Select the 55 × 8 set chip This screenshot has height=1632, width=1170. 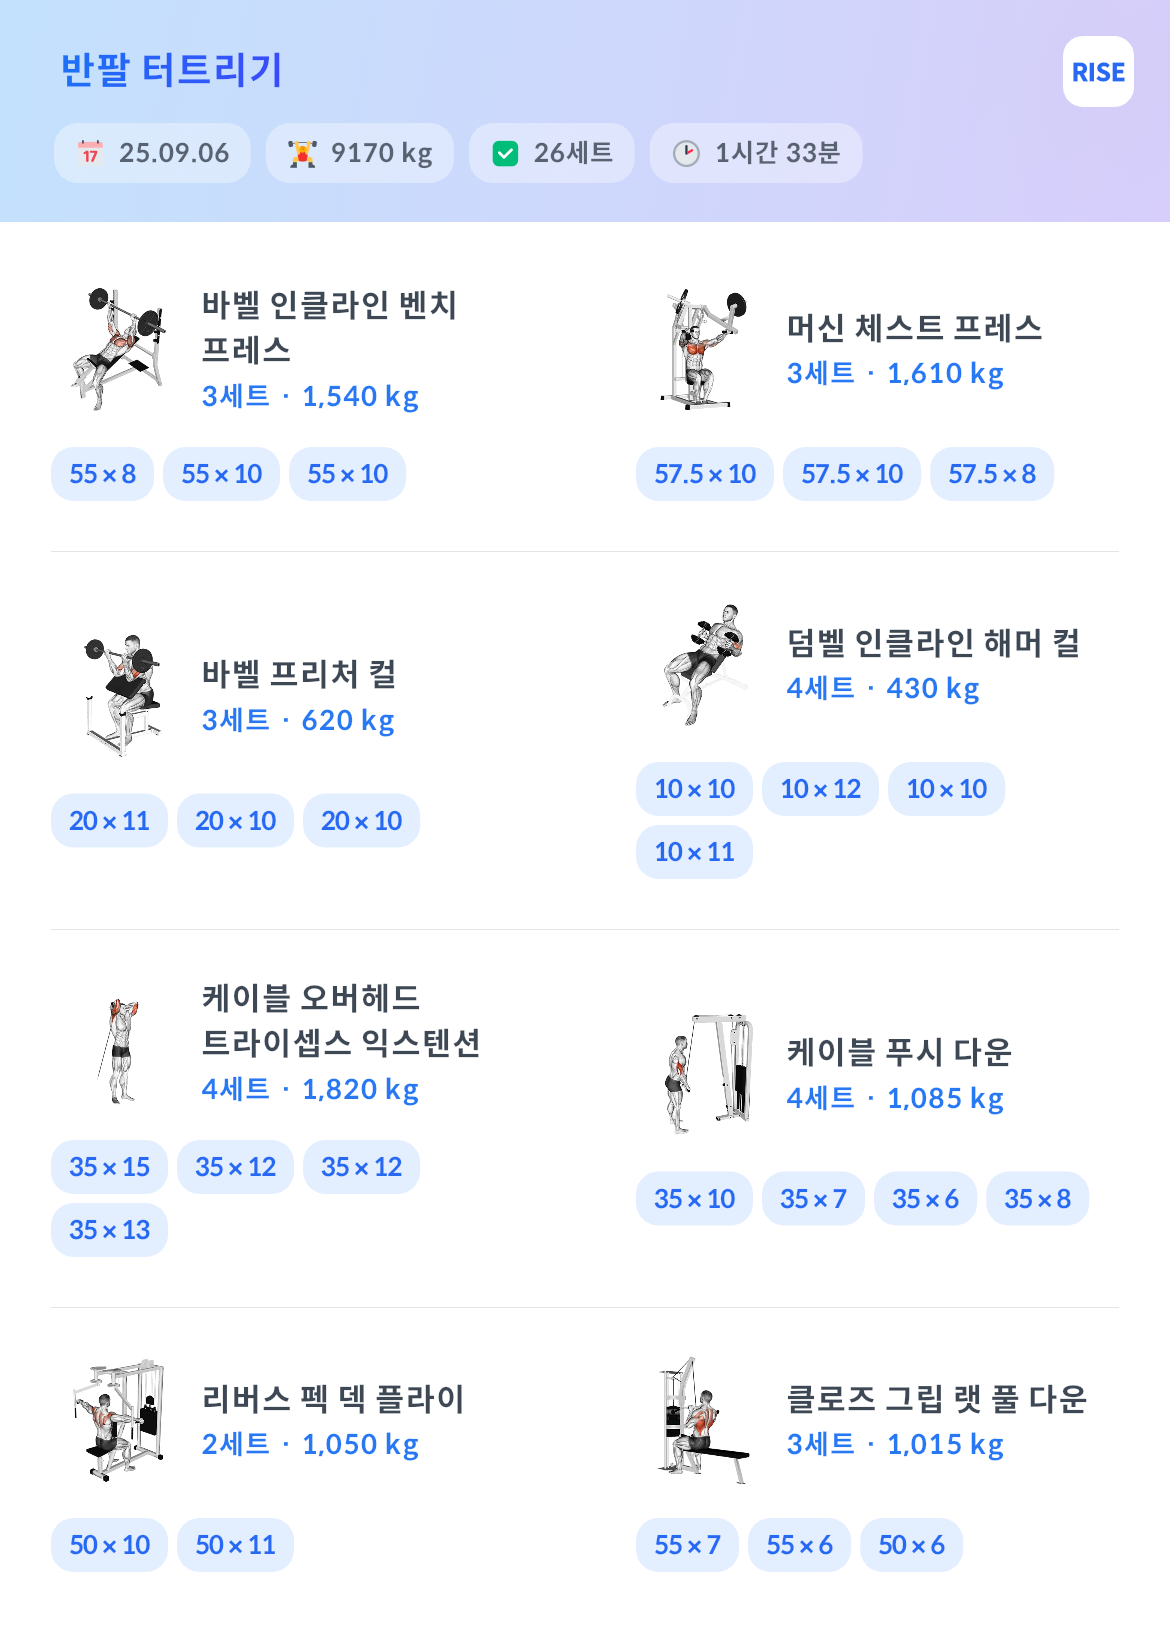tap(102, 474)
